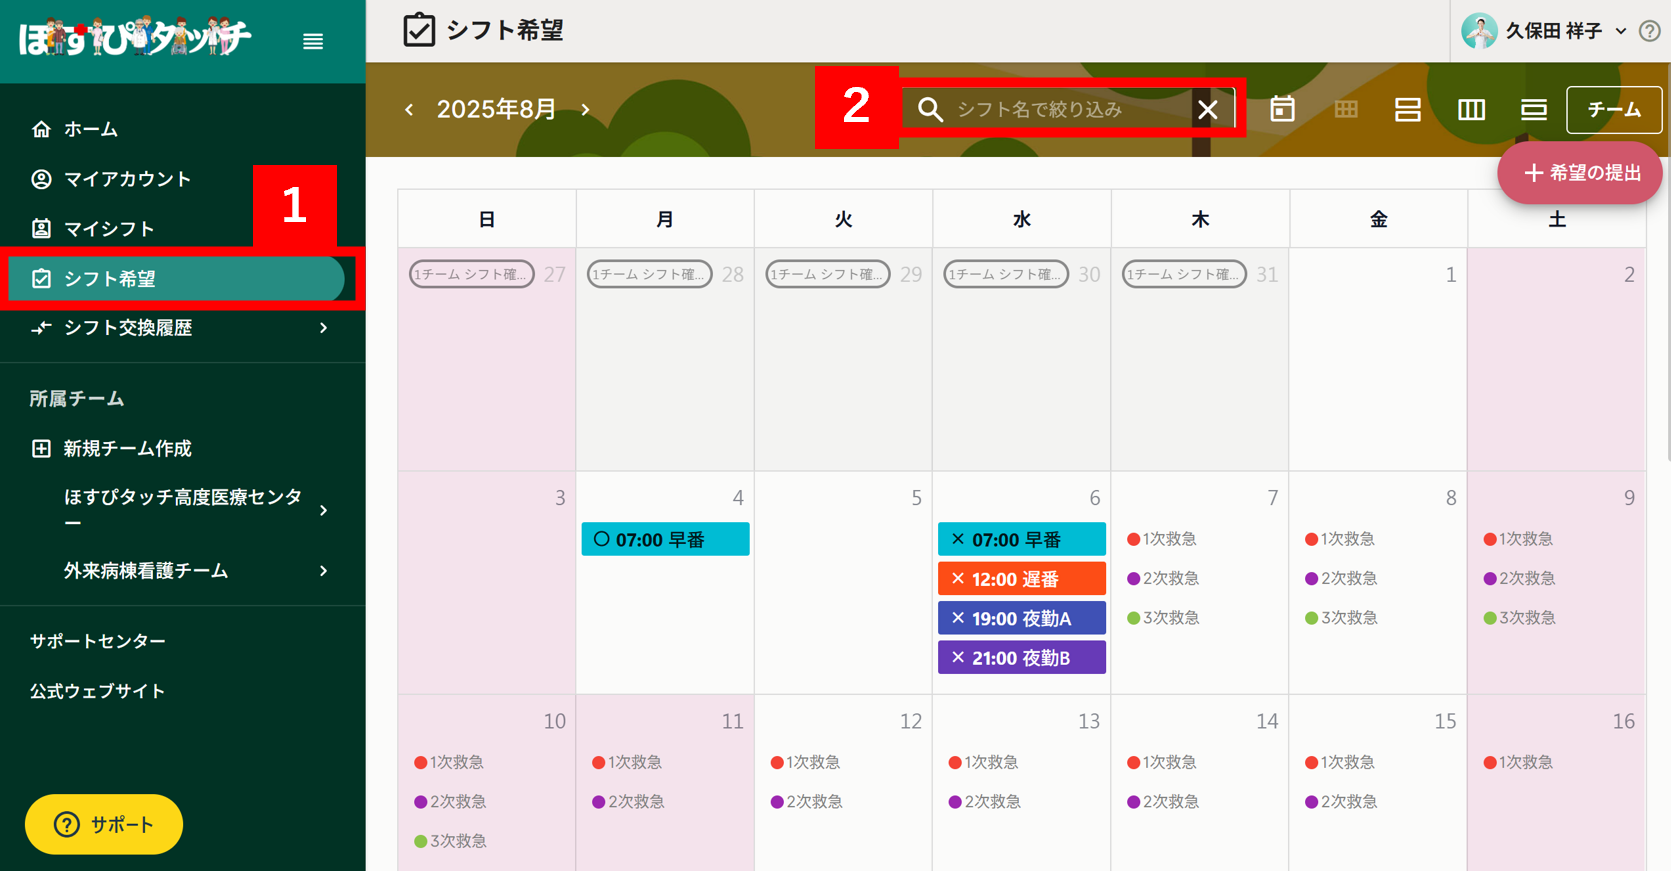
Task: Clear the shift name filter
Action: click(x=1208, y=109)
